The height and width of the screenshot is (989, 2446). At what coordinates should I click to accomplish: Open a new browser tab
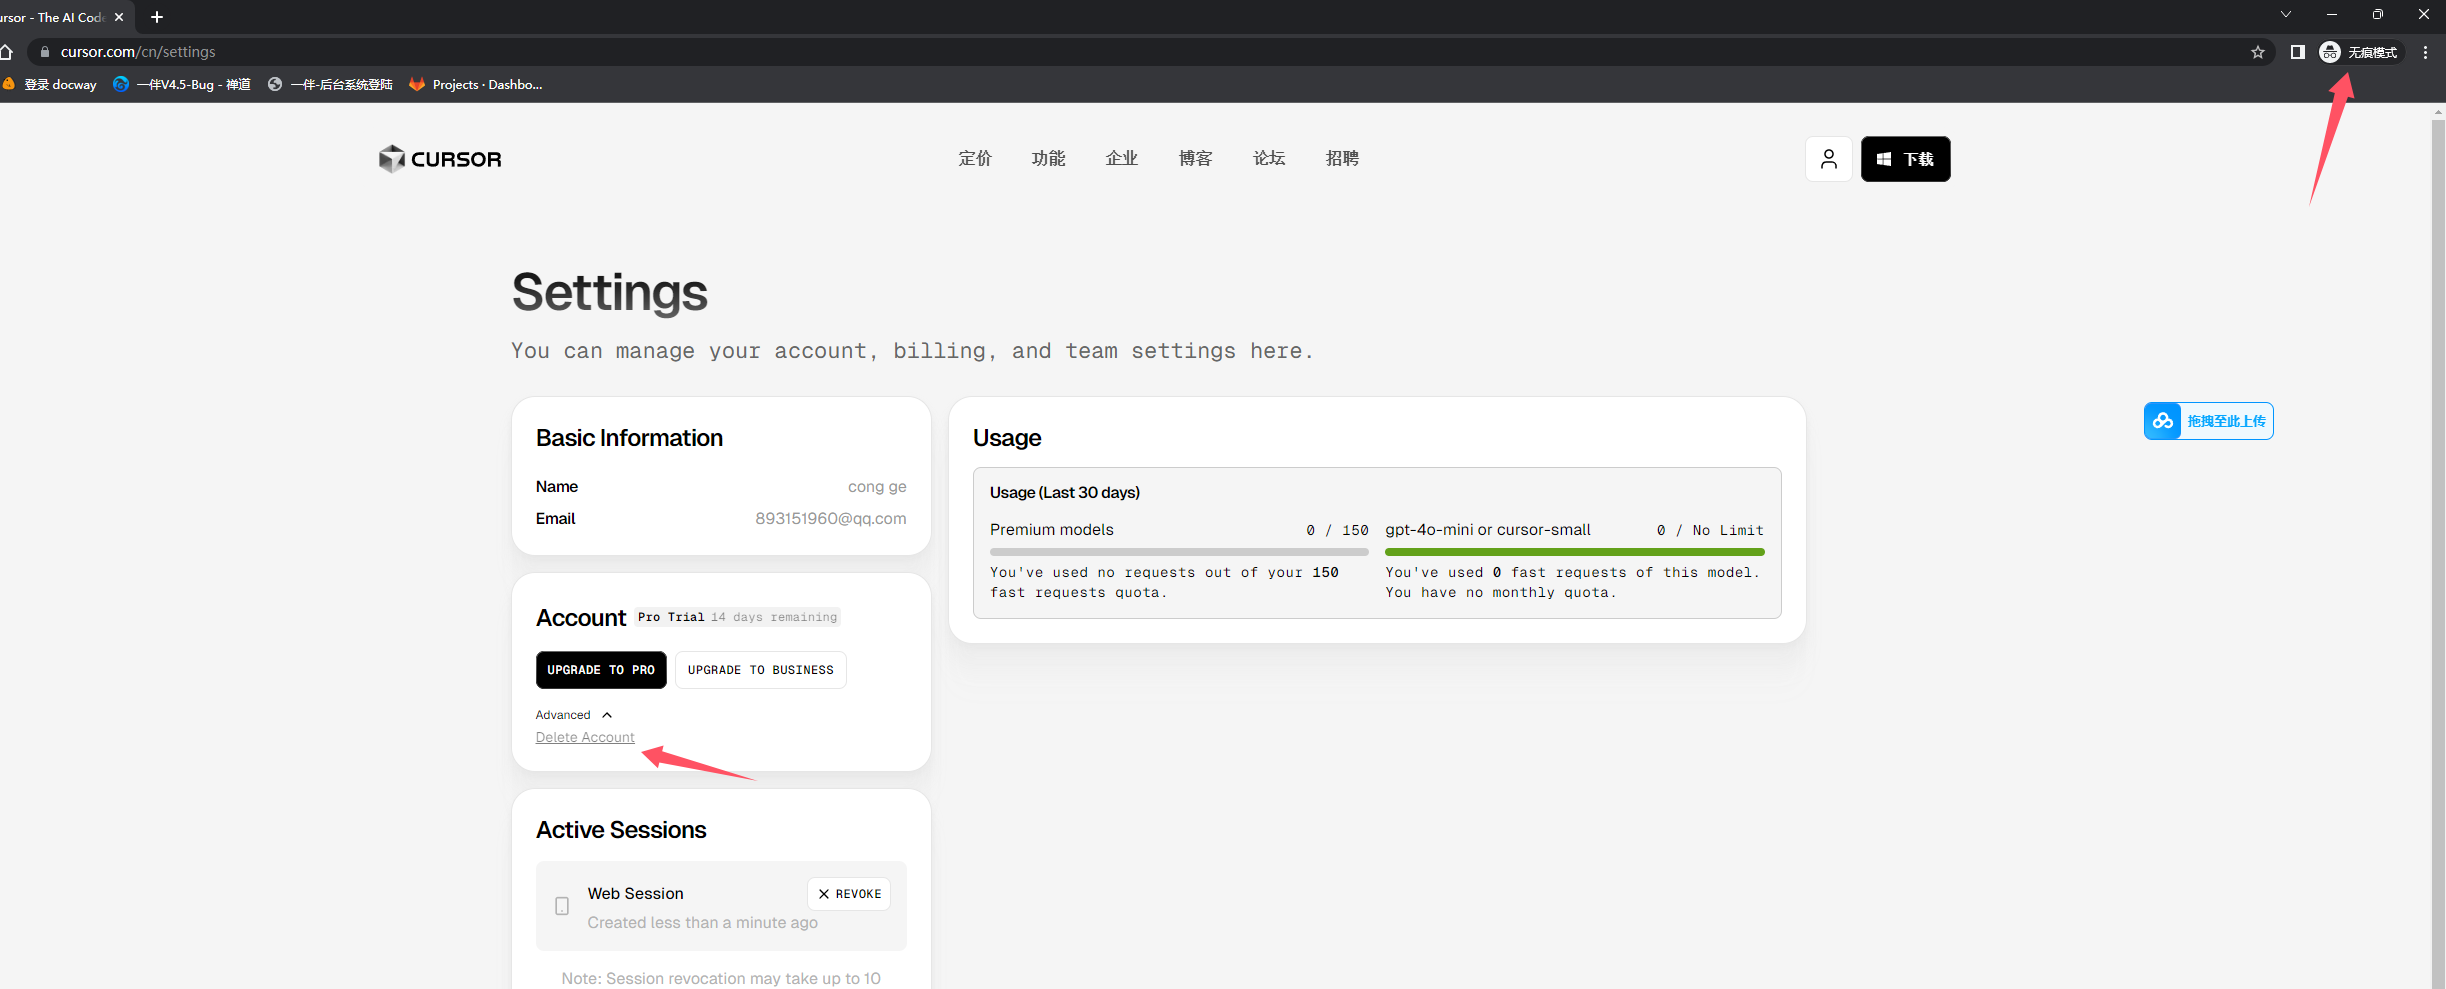[x=156, y=17]
